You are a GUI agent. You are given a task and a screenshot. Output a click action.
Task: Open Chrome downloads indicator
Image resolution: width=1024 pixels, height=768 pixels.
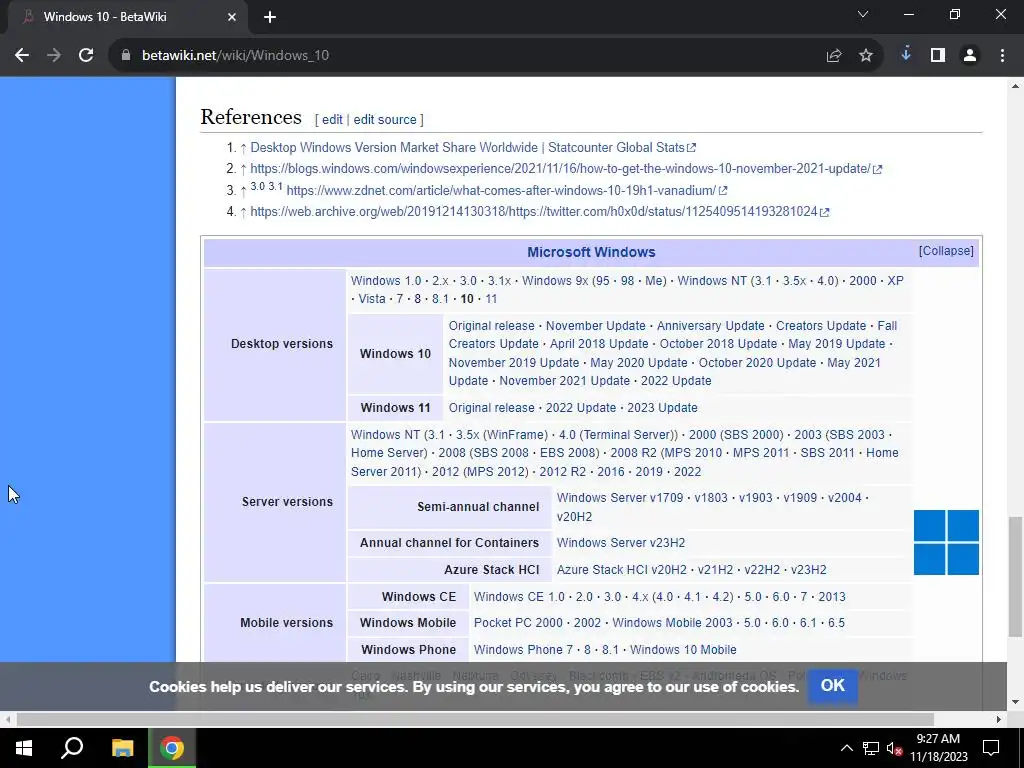tap(906, 55)
